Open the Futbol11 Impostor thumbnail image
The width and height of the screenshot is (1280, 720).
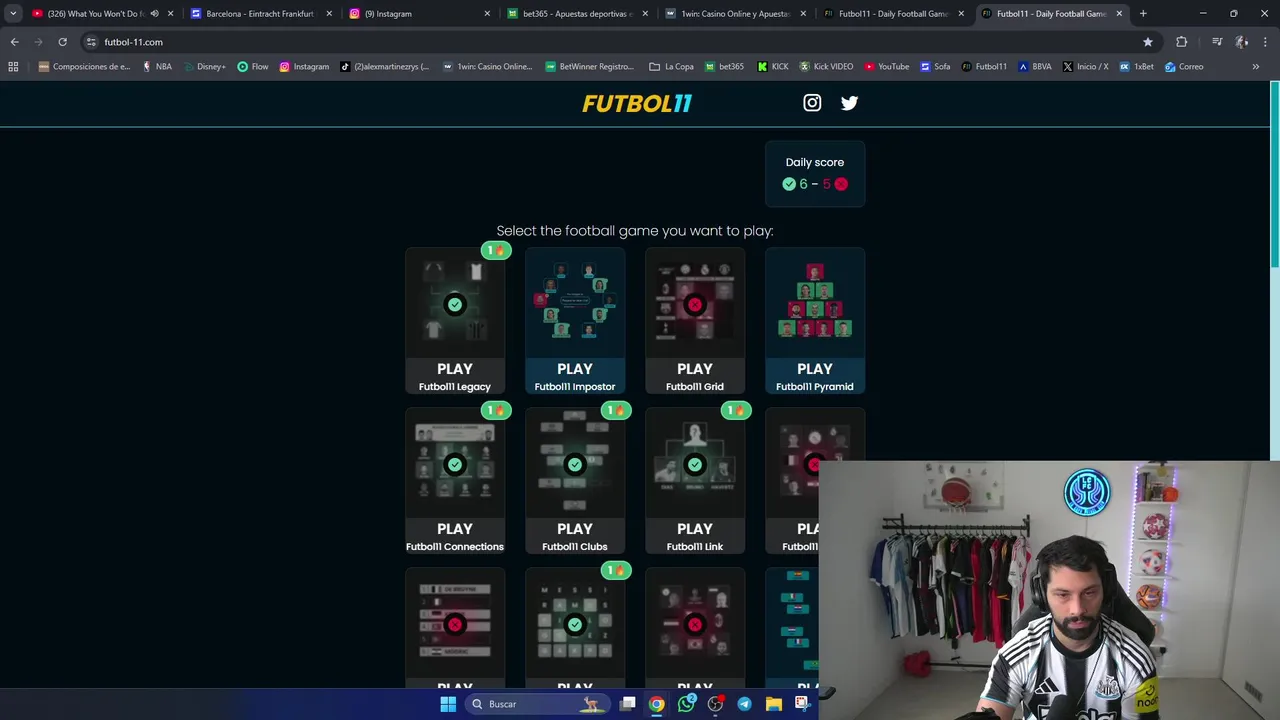(575, 303)
